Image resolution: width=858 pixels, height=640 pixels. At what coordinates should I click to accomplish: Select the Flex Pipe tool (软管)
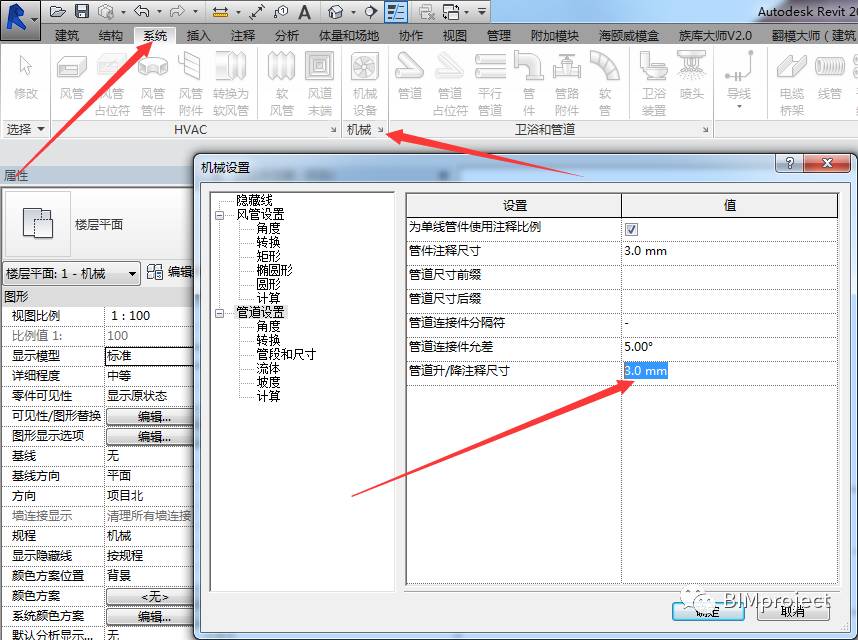[x=605, y=84]
